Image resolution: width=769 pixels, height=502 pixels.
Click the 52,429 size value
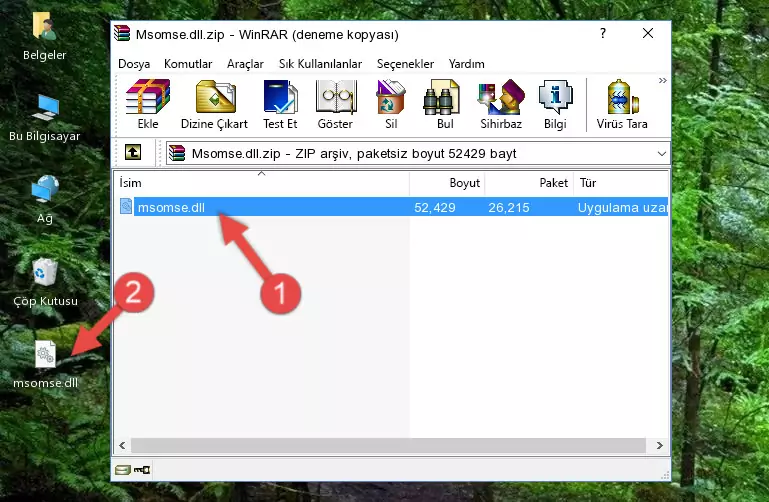point(435,207)
